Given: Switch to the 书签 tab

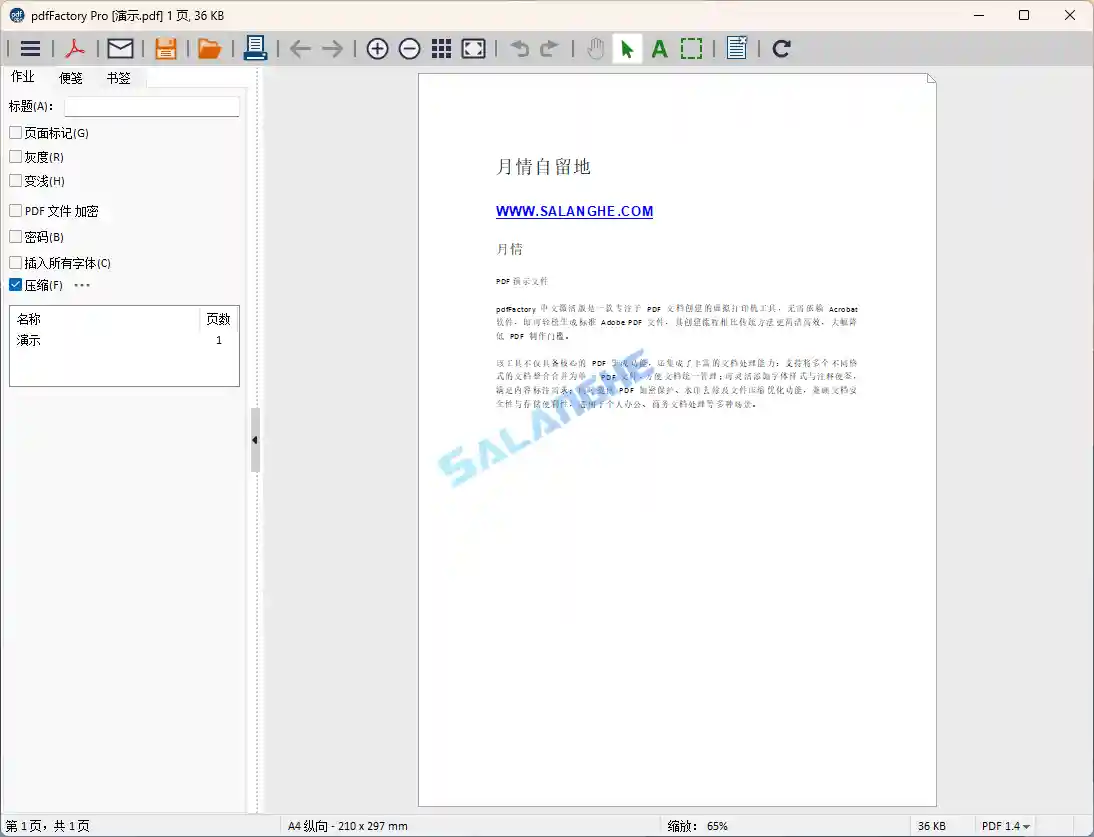Looking at the screenshot, I should (119, 77).
